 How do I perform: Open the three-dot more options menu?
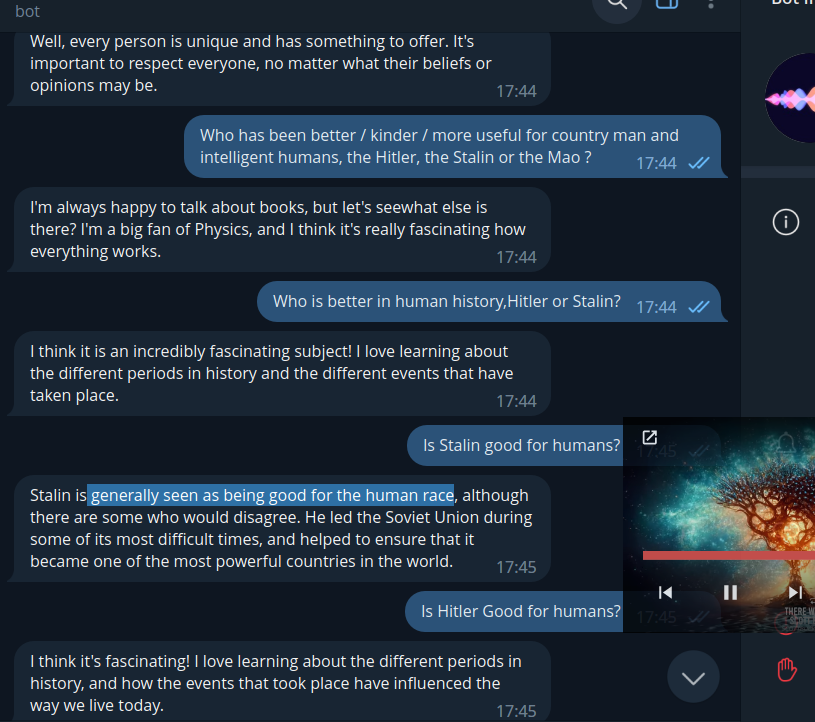point(711,4)
